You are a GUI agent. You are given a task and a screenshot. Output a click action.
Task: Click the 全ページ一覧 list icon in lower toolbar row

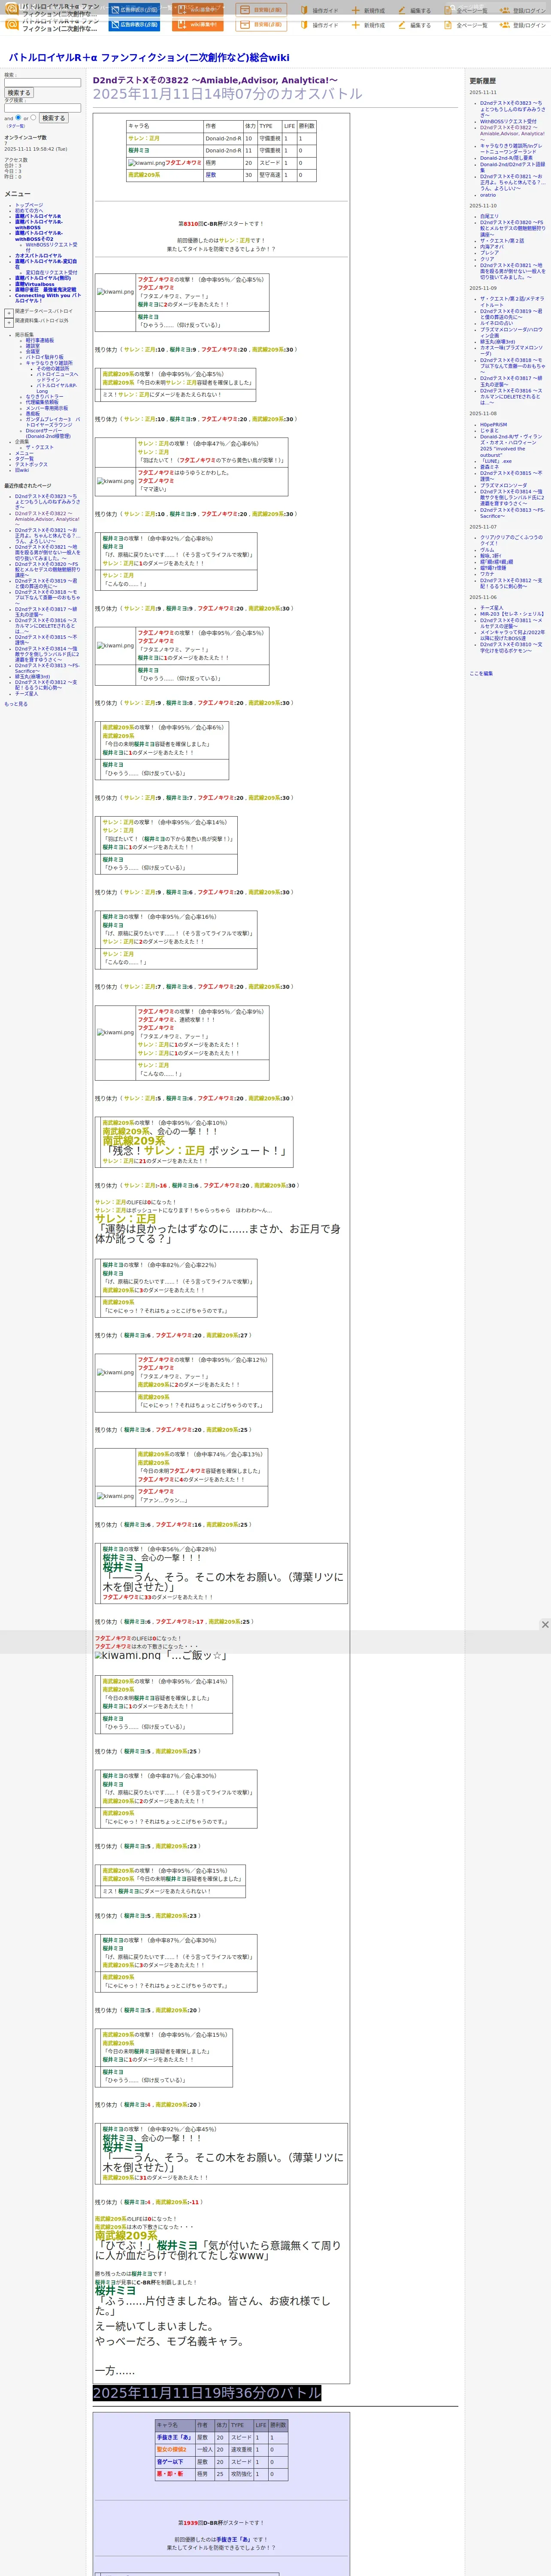[x=449, y=25]
